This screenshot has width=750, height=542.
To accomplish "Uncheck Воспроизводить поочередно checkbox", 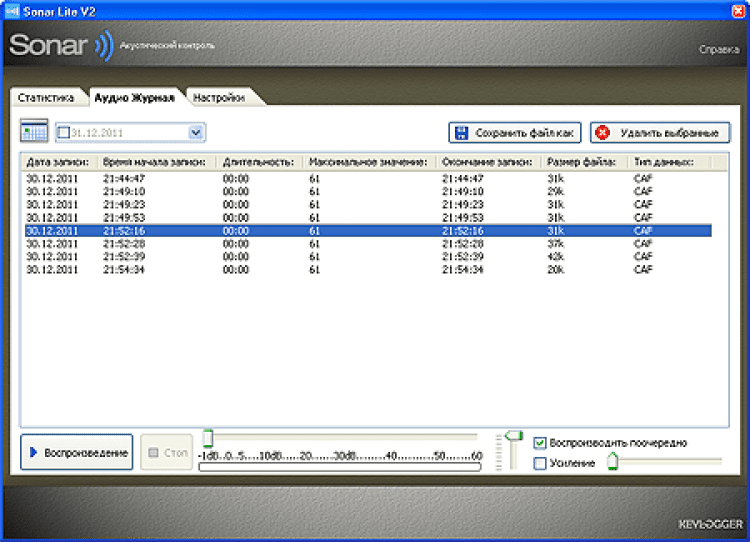I will click(x=540, y=443).
